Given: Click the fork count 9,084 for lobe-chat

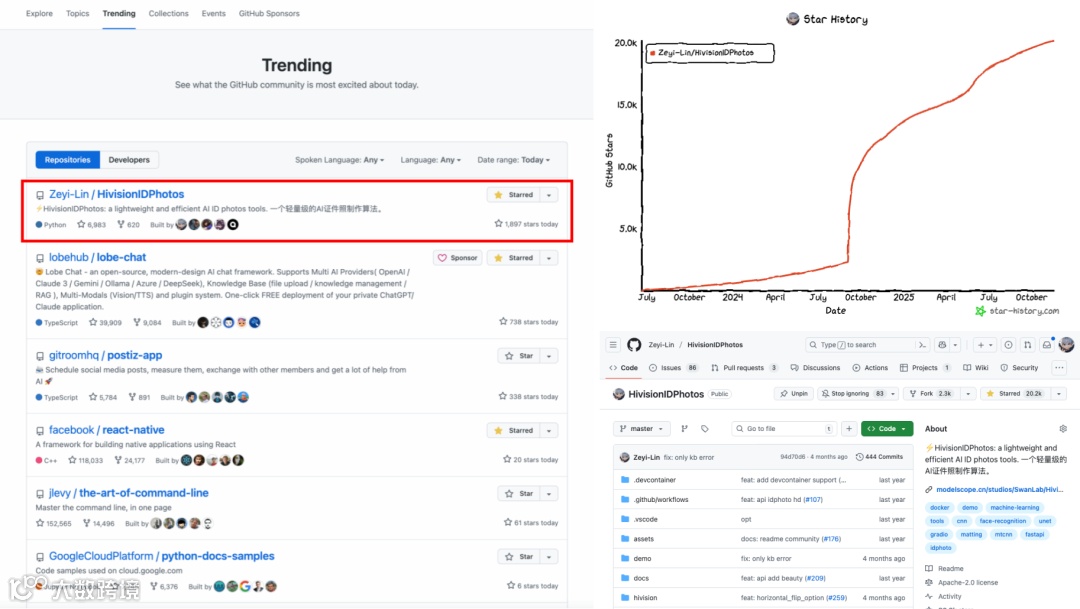Looking at the screenshot, I should point(147,322).
